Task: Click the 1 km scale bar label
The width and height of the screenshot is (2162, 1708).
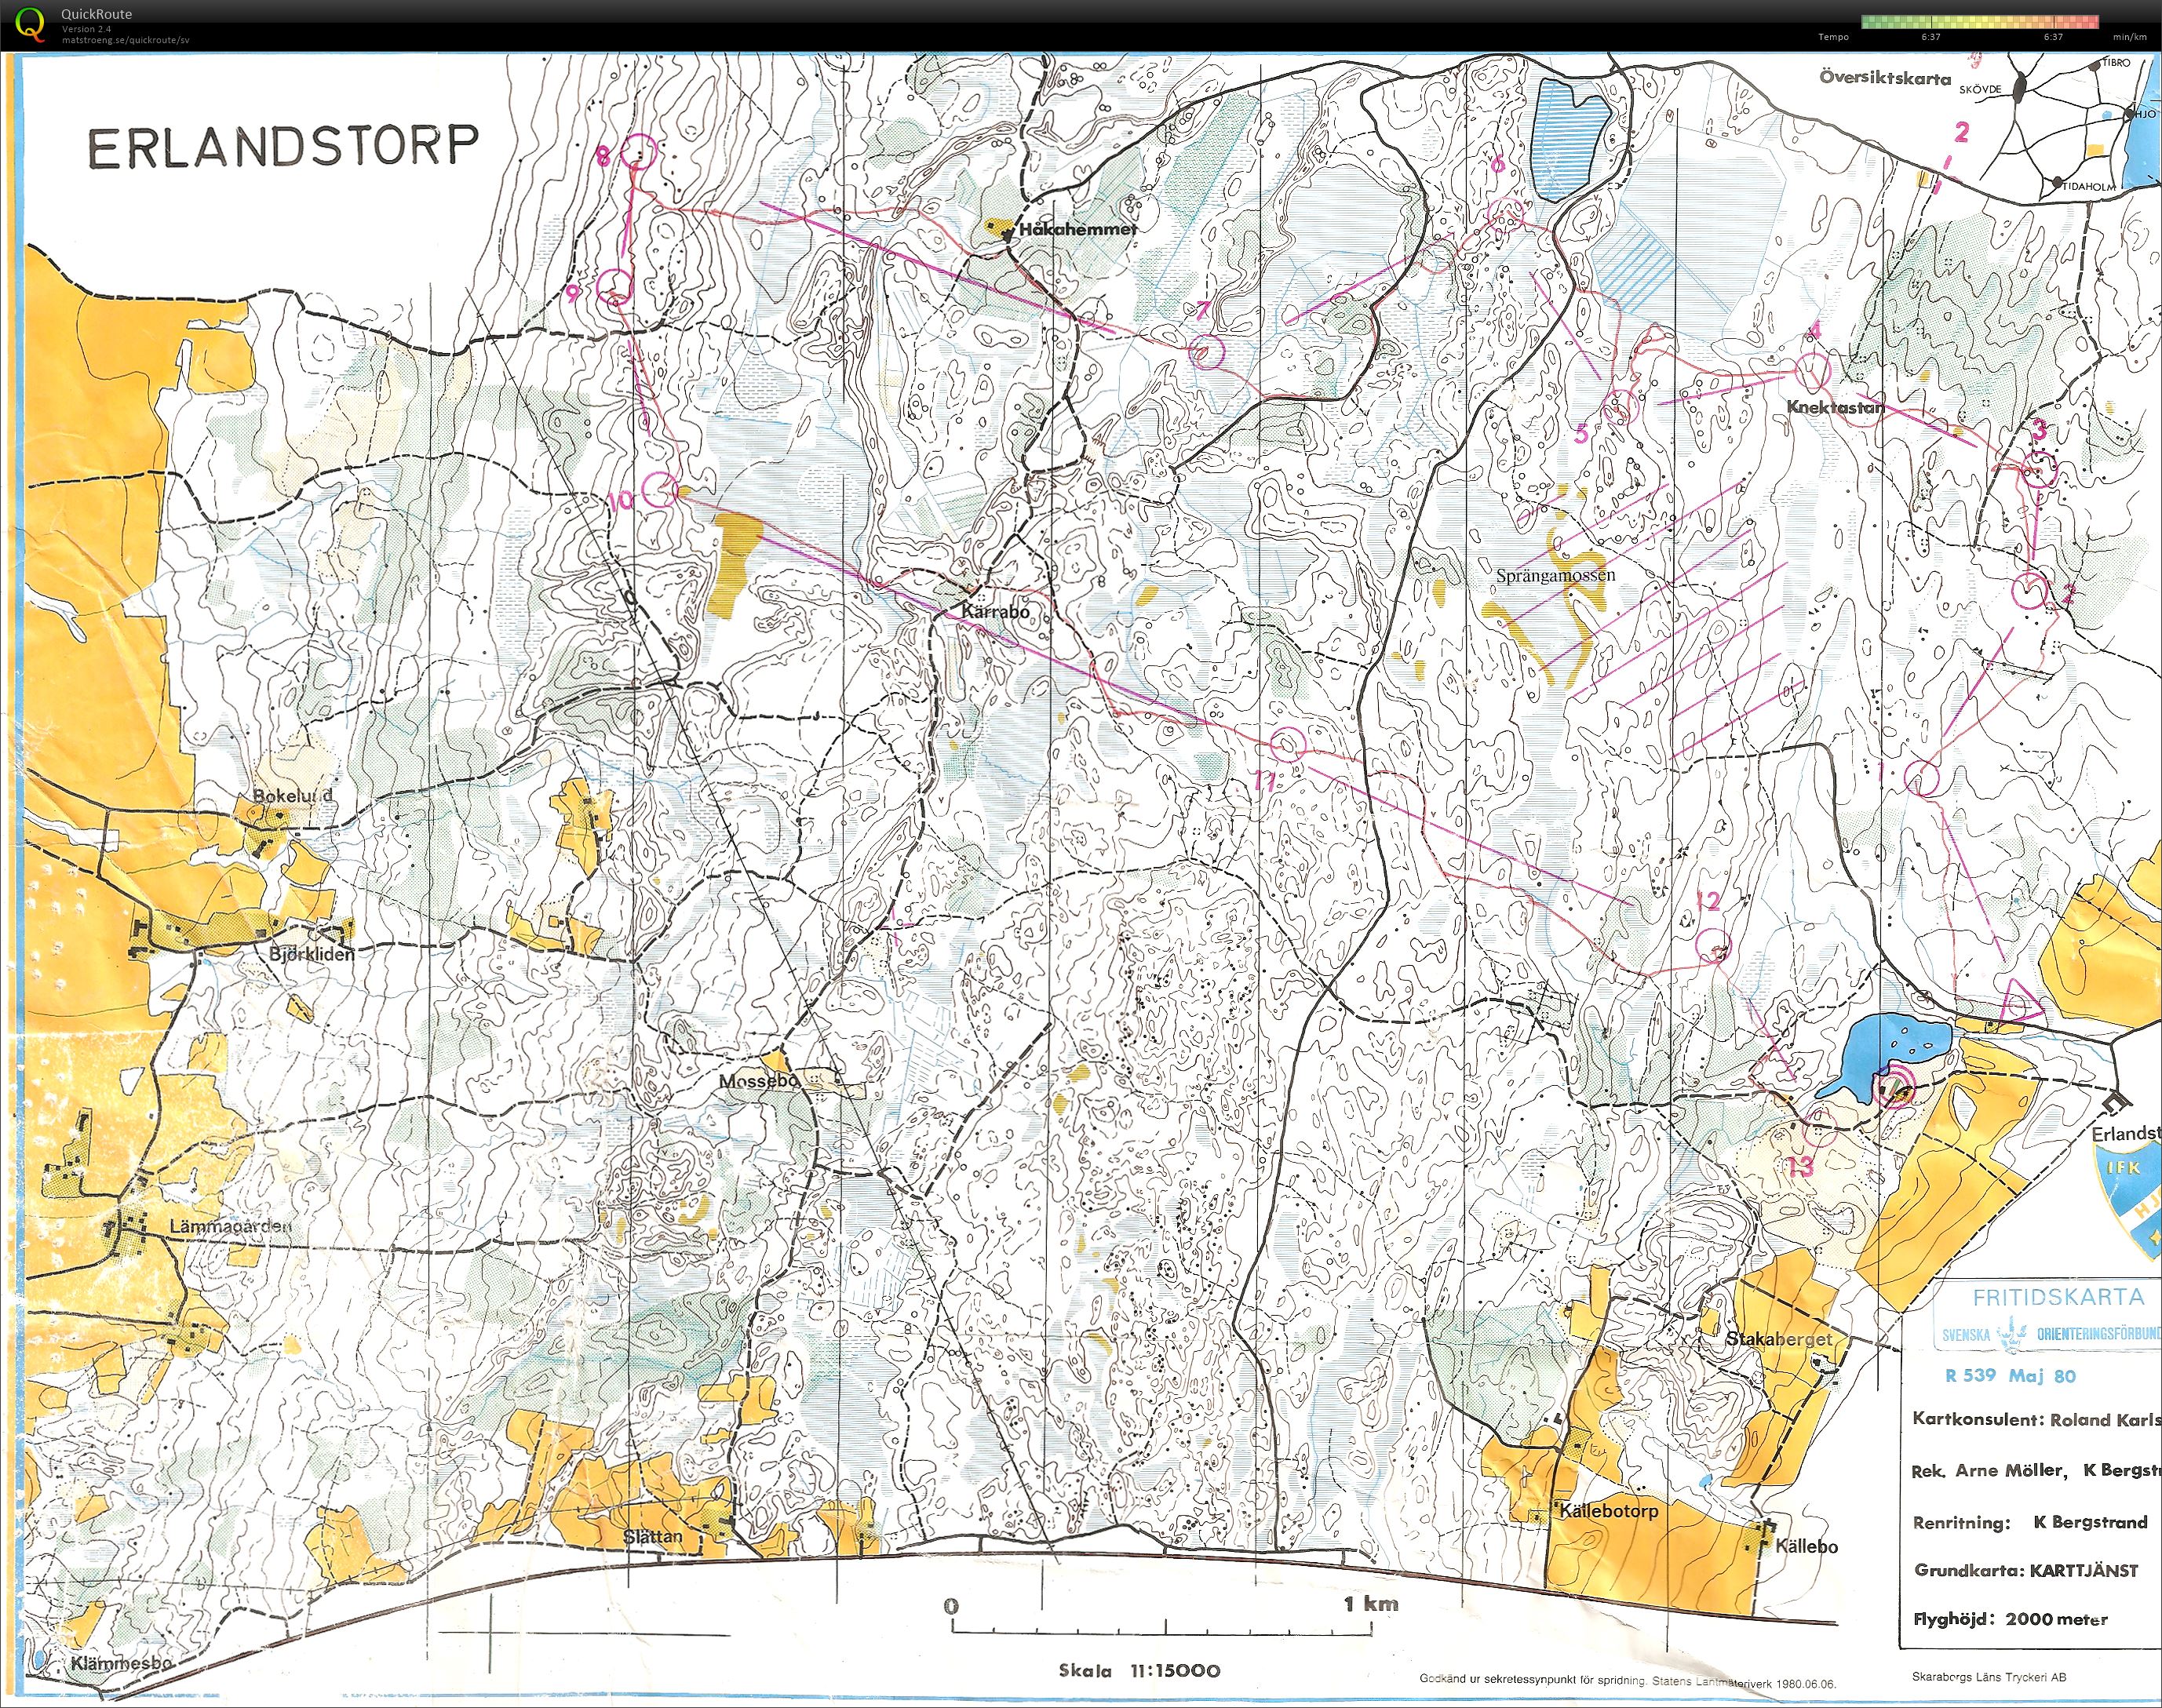Action: 1370,1604
